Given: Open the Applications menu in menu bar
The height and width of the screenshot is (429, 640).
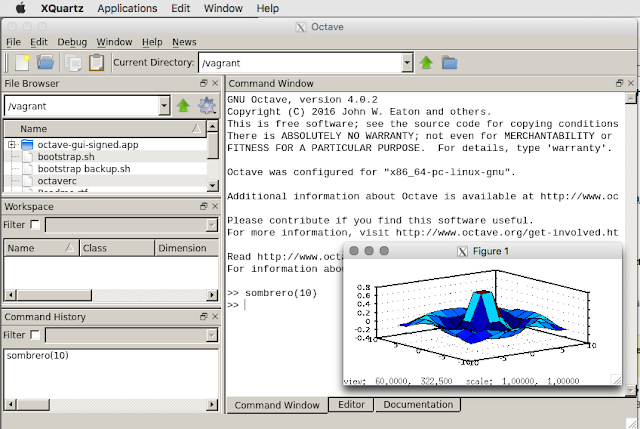Looking at the screenshot, I should pyautogui.click(x=127, y=8).
